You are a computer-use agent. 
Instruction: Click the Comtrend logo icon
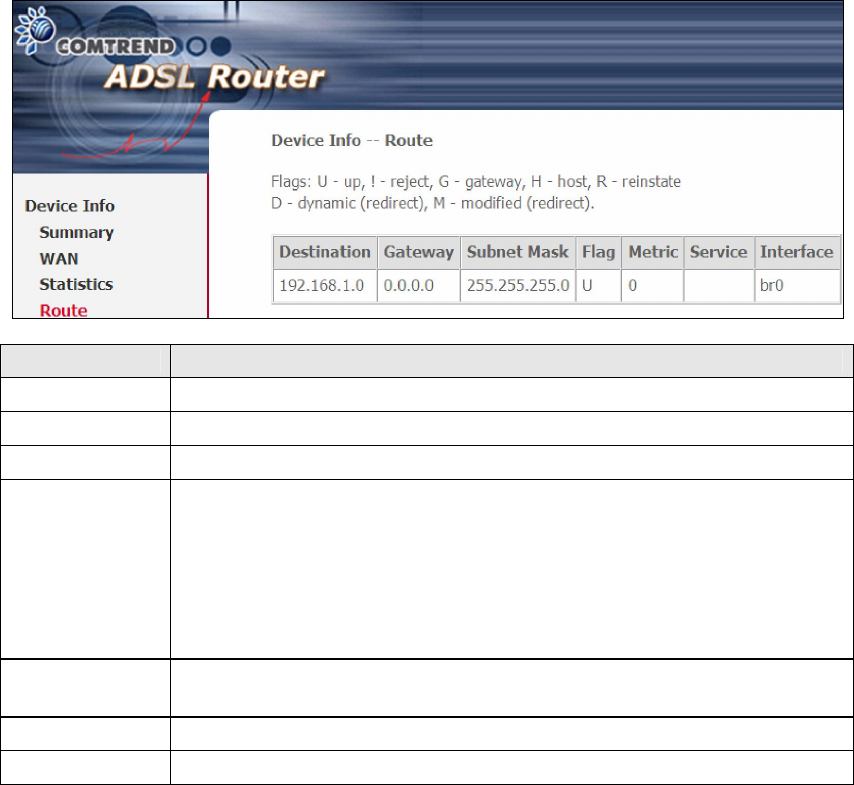tap(35, 31)
